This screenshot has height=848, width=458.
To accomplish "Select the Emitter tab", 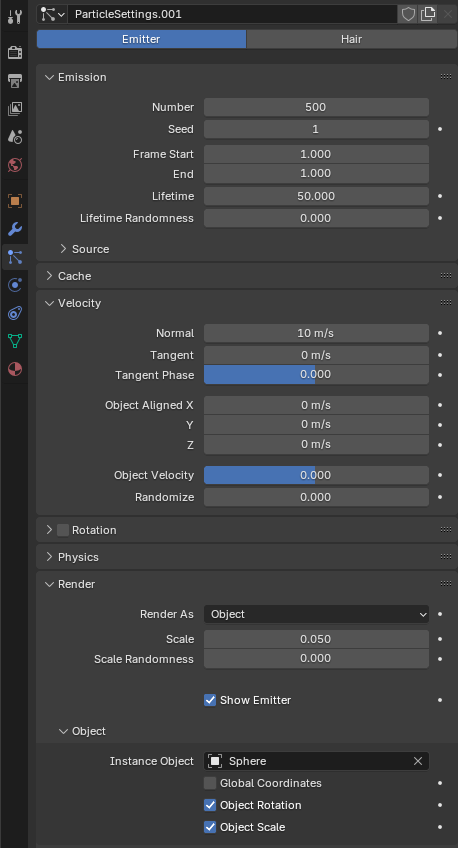I will click(141, 39).
